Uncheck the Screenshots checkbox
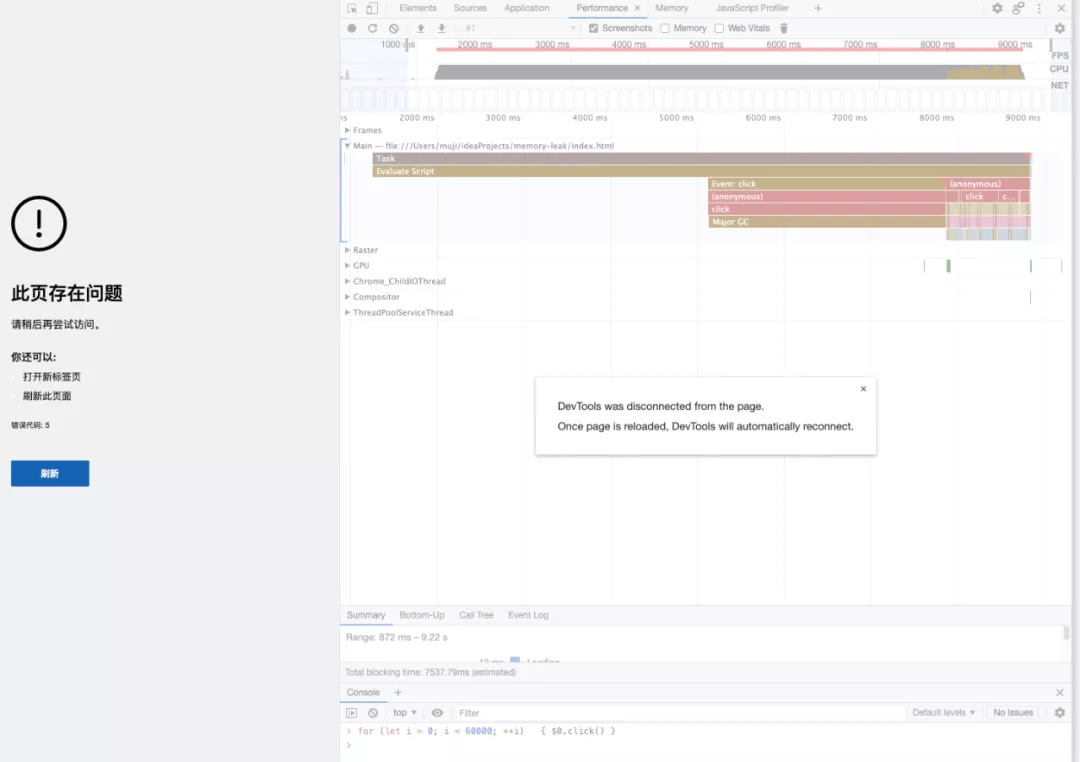This screenshot has width=1080, height=762. (x=594, y=28)
